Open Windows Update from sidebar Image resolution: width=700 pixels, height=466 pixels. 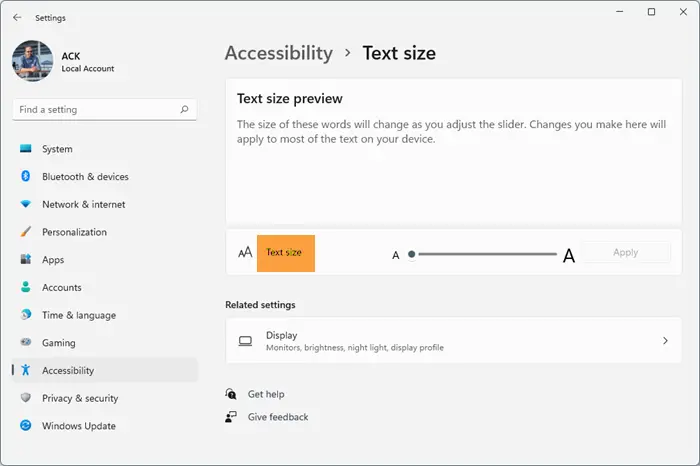[78, 426]
